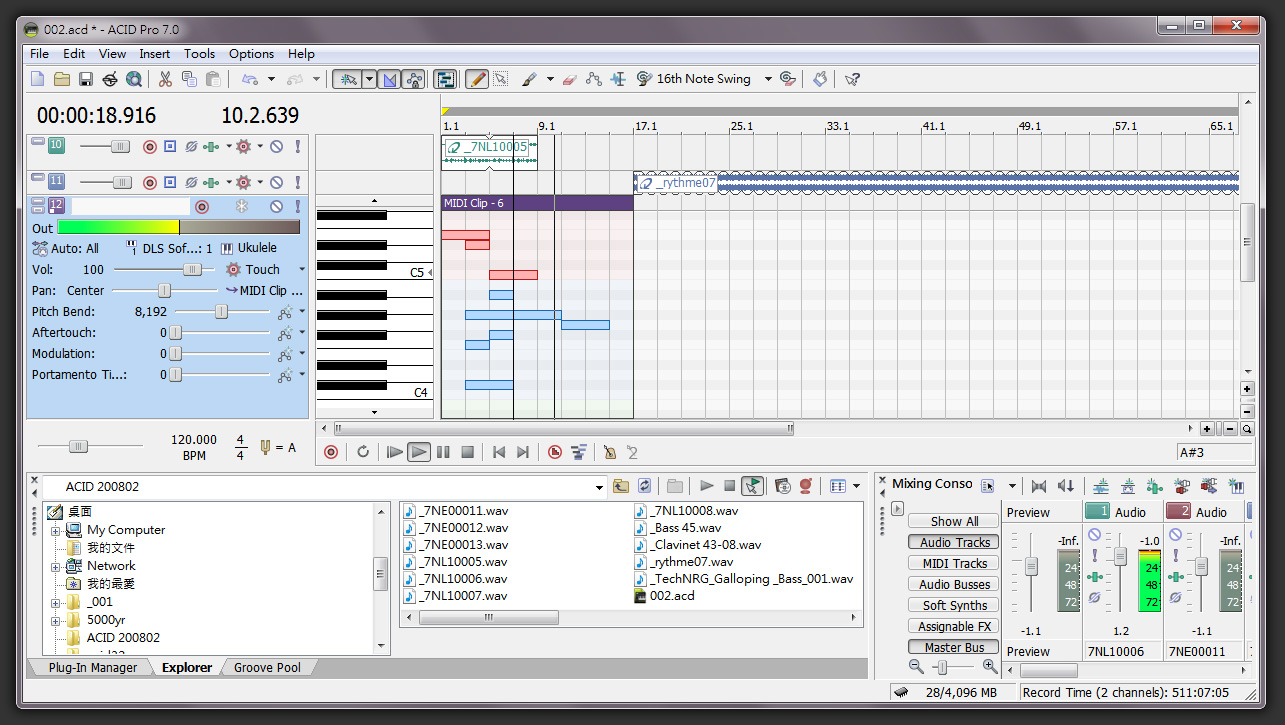Select the Erase tool

[x=570, y=79]
